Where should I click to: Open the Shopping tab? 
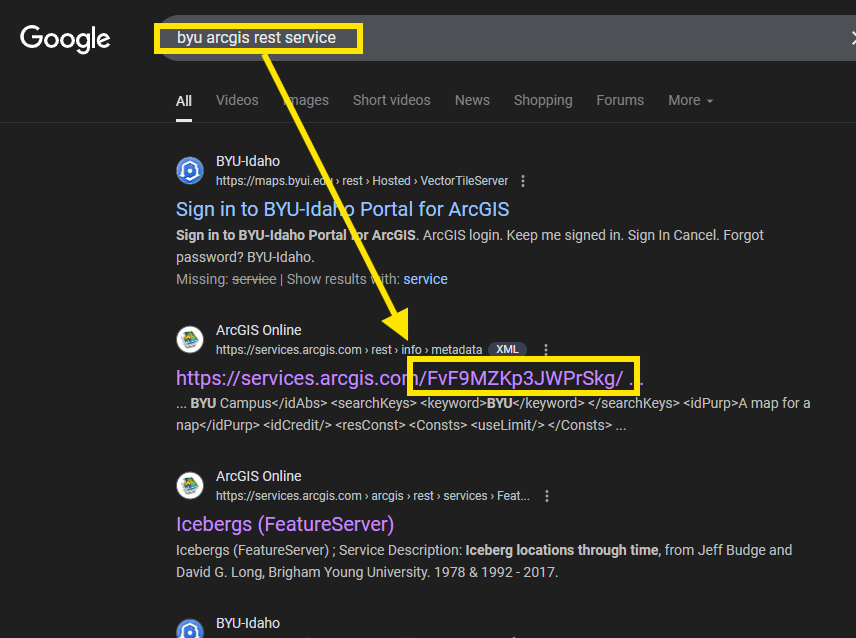coord(543,100)
